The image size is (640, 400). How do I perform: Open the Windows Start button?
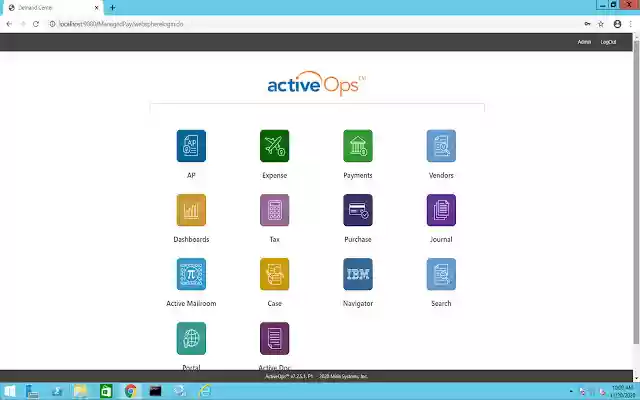pyautogui.click(x=10, y=391)
